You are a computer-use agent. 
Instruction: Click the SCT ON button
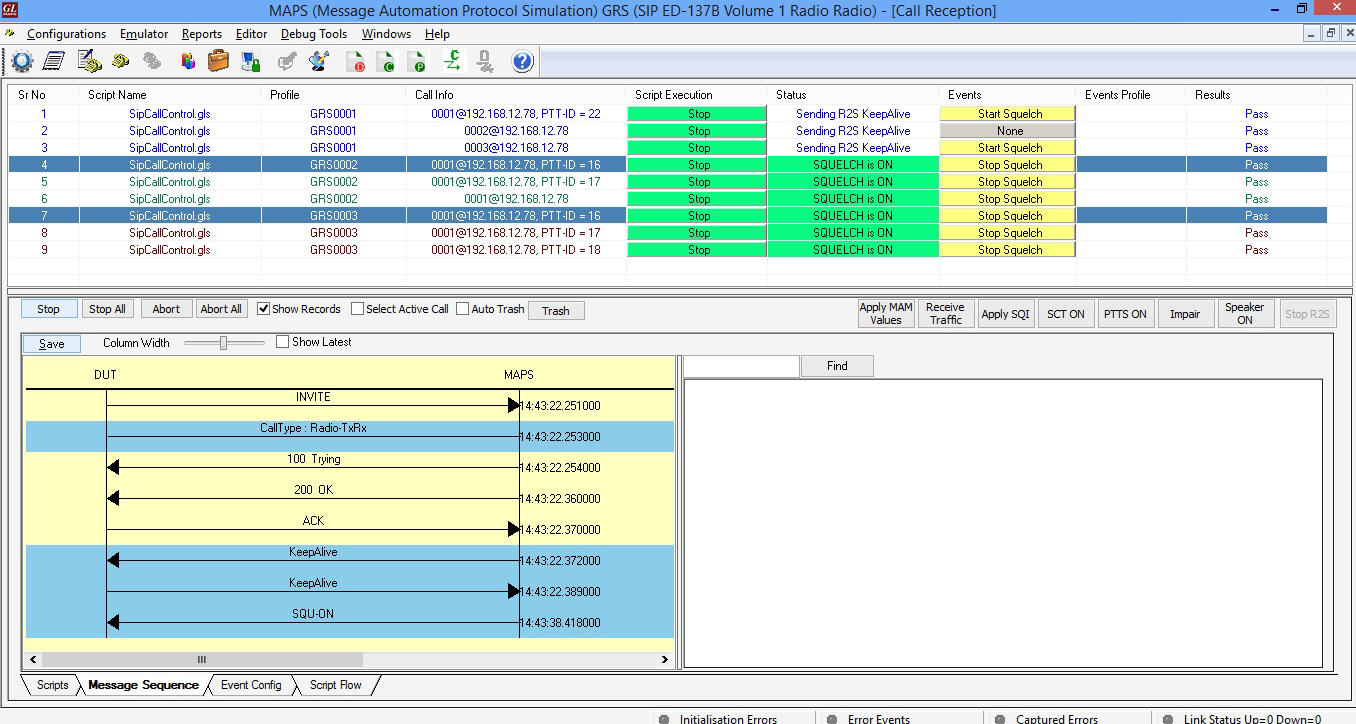click(1066, 314)
